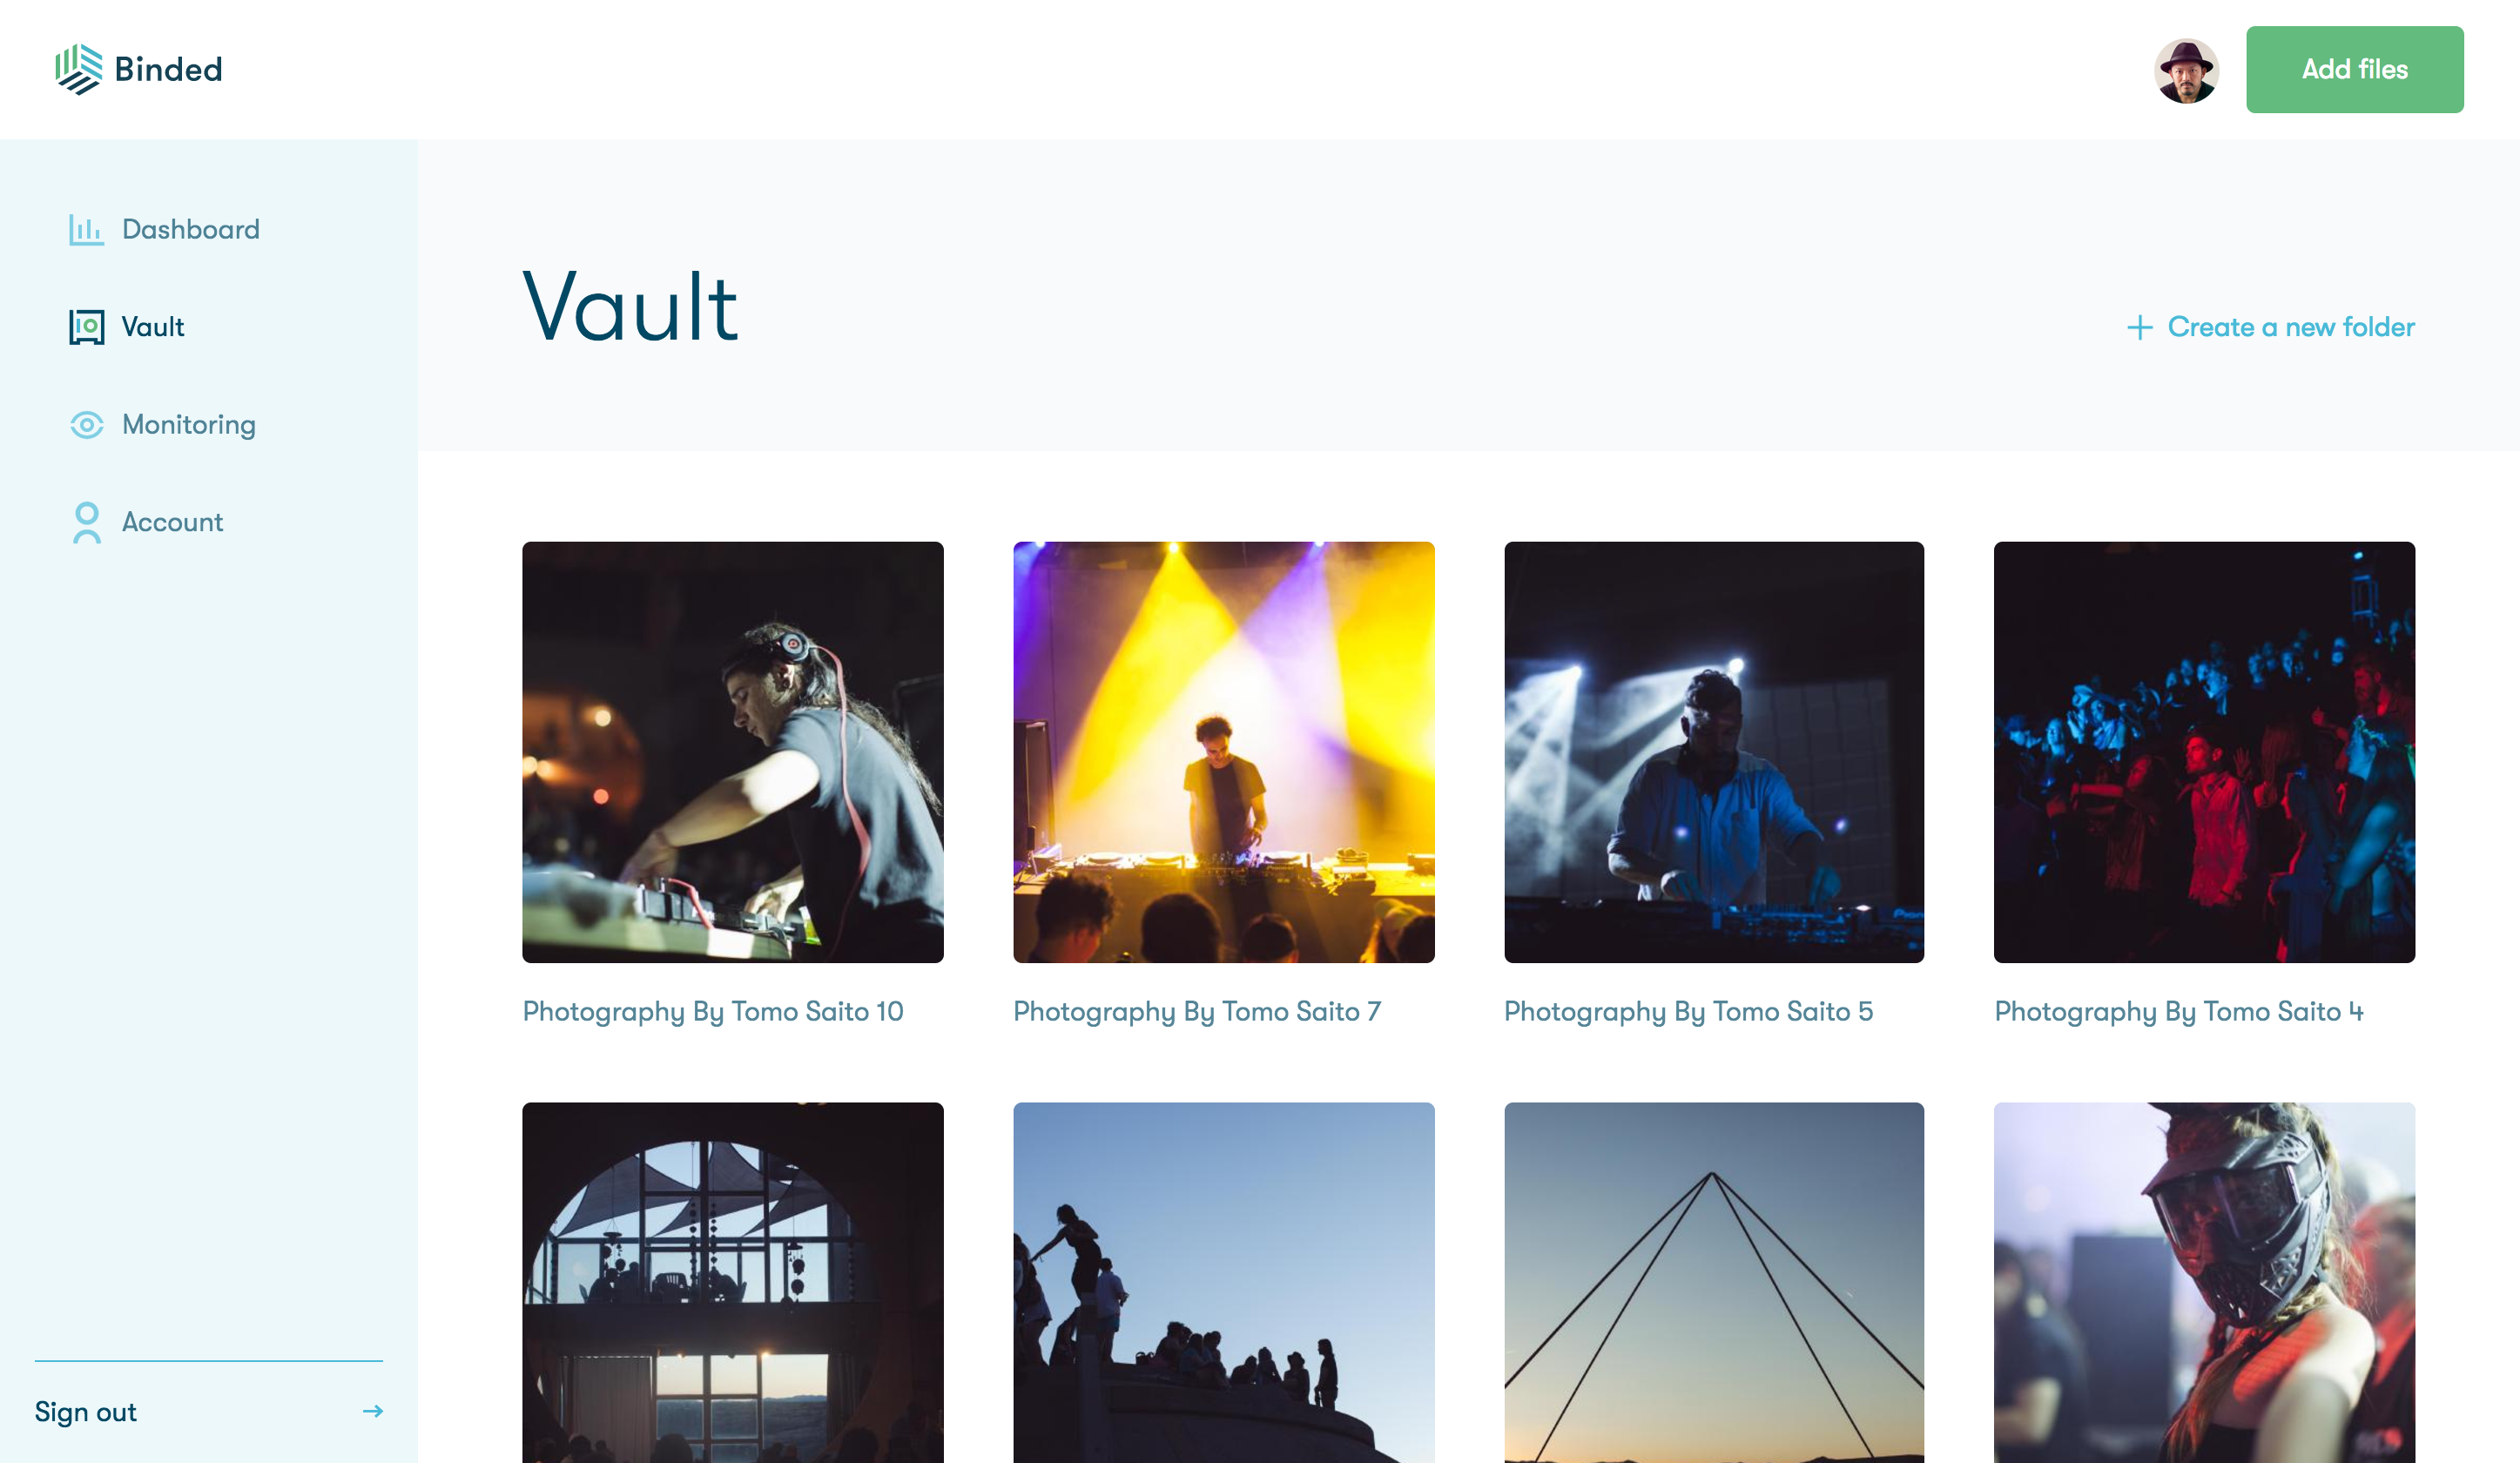2520x1463 pixels.
Task: Open the Dashboard bar chart icon
Action: (x=86, y=230)
